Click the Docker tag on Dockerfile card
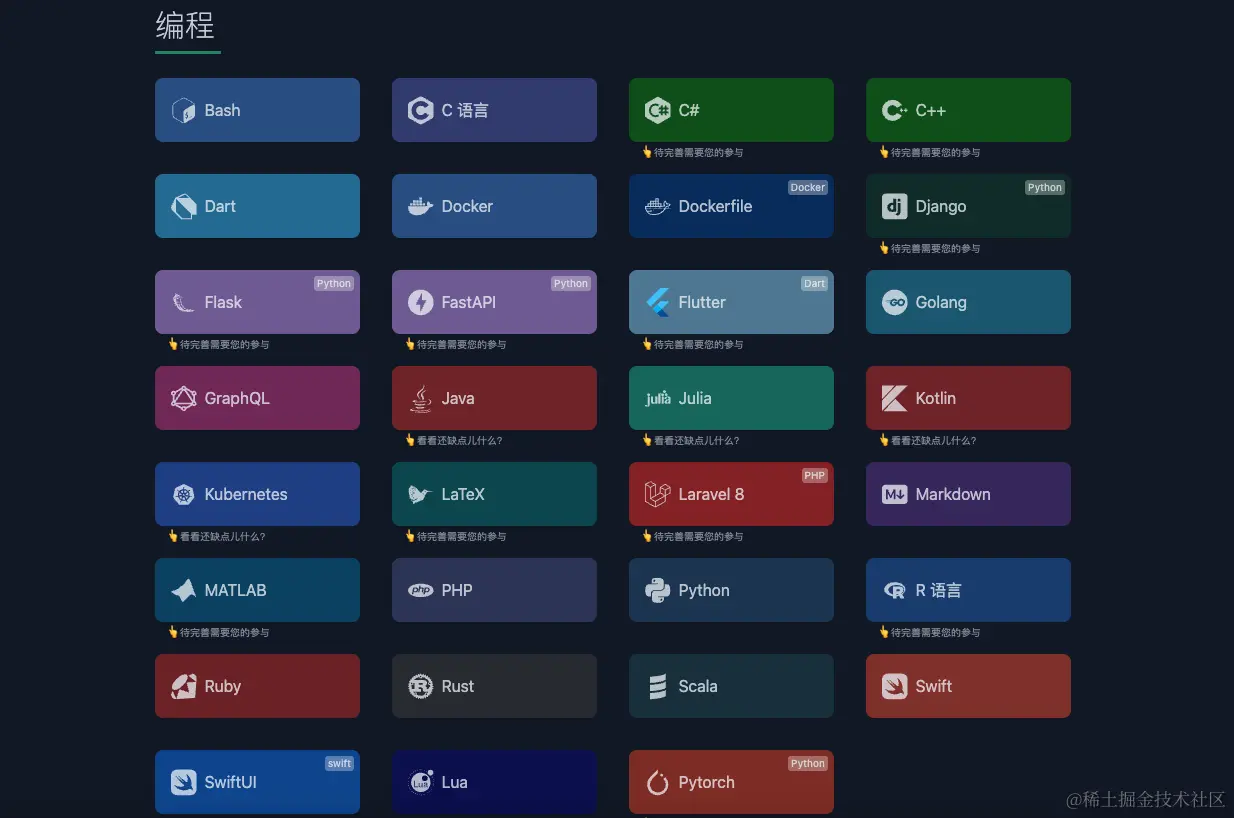The width and height of the screenshot is (1234, 818). coord(808,187)
